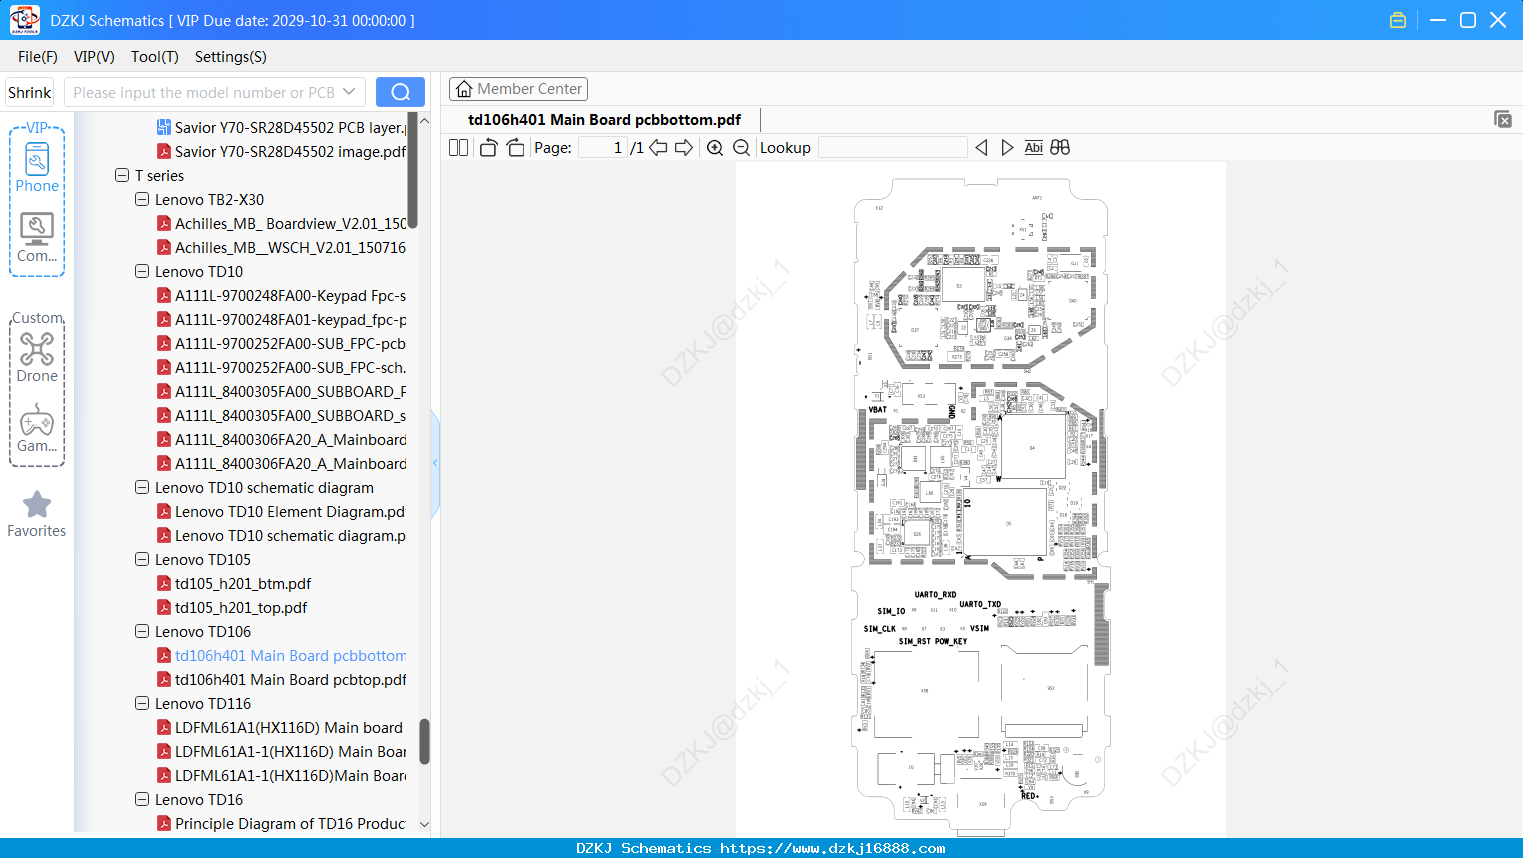
Task: Collapse the Lenovo TD106 node
Action: pyautogui.click(x=142, y=631)
